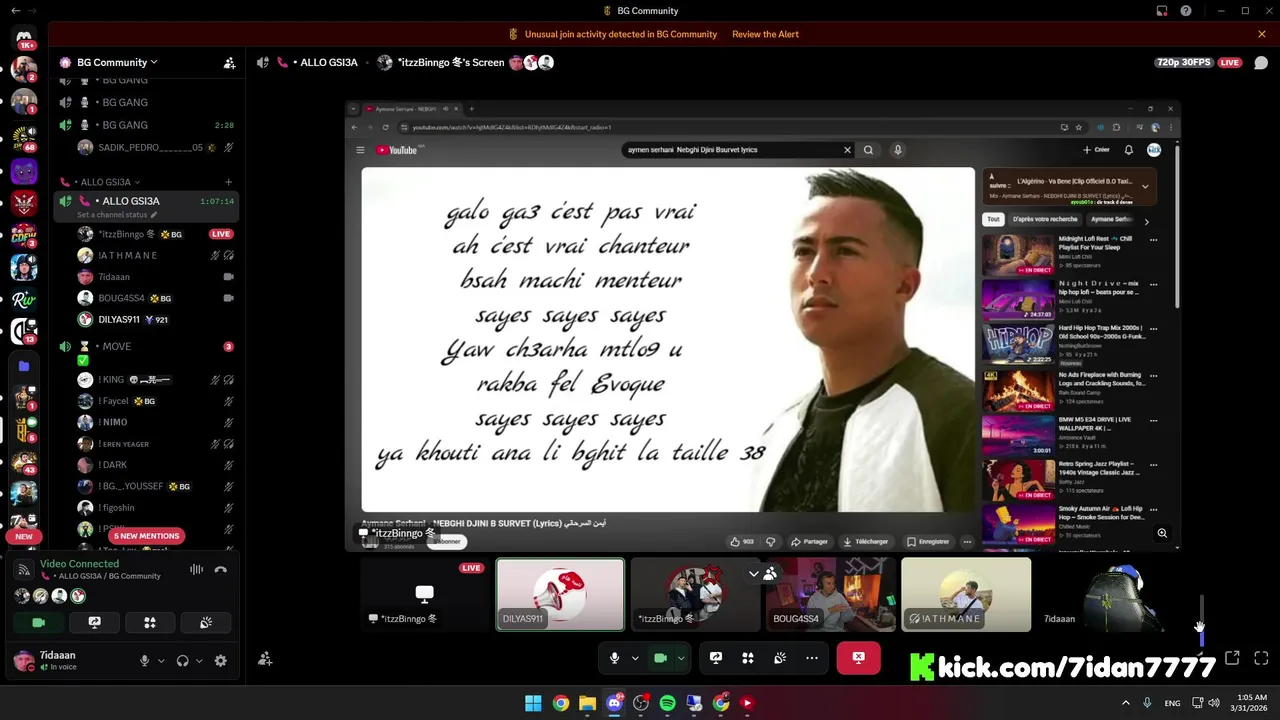Share screen from the Video Connected panel

click(x=94, y=622)
